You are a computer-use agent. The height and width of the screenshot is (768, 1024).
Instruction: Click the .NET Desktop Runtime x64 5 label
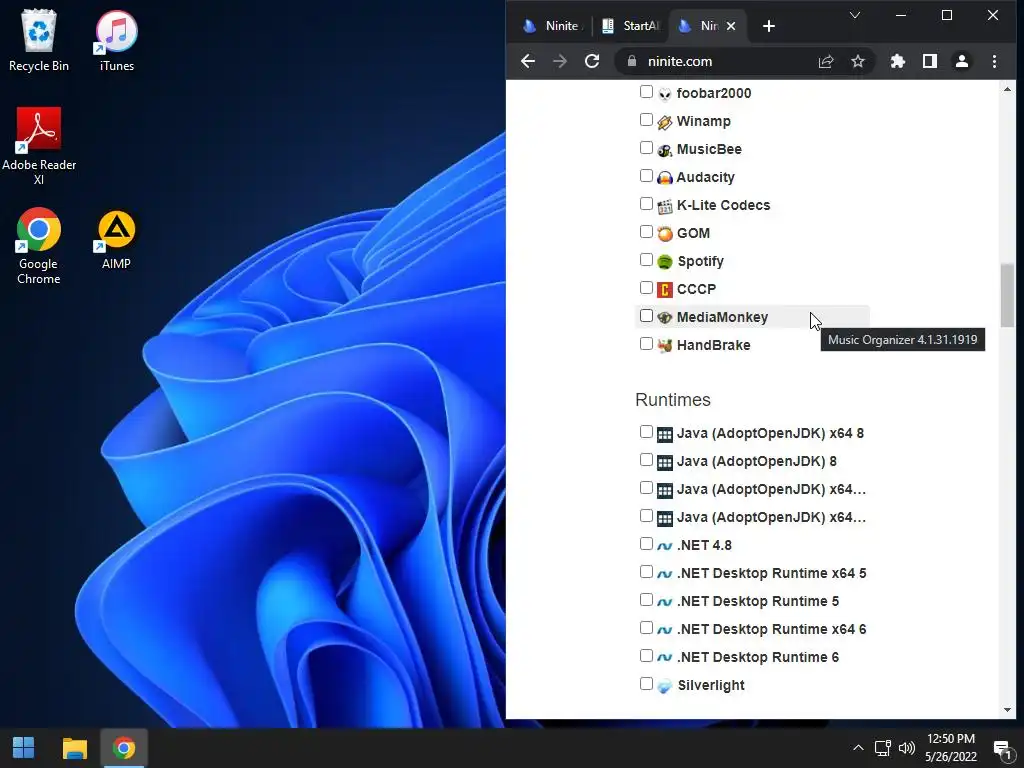[x=771, y=573]
